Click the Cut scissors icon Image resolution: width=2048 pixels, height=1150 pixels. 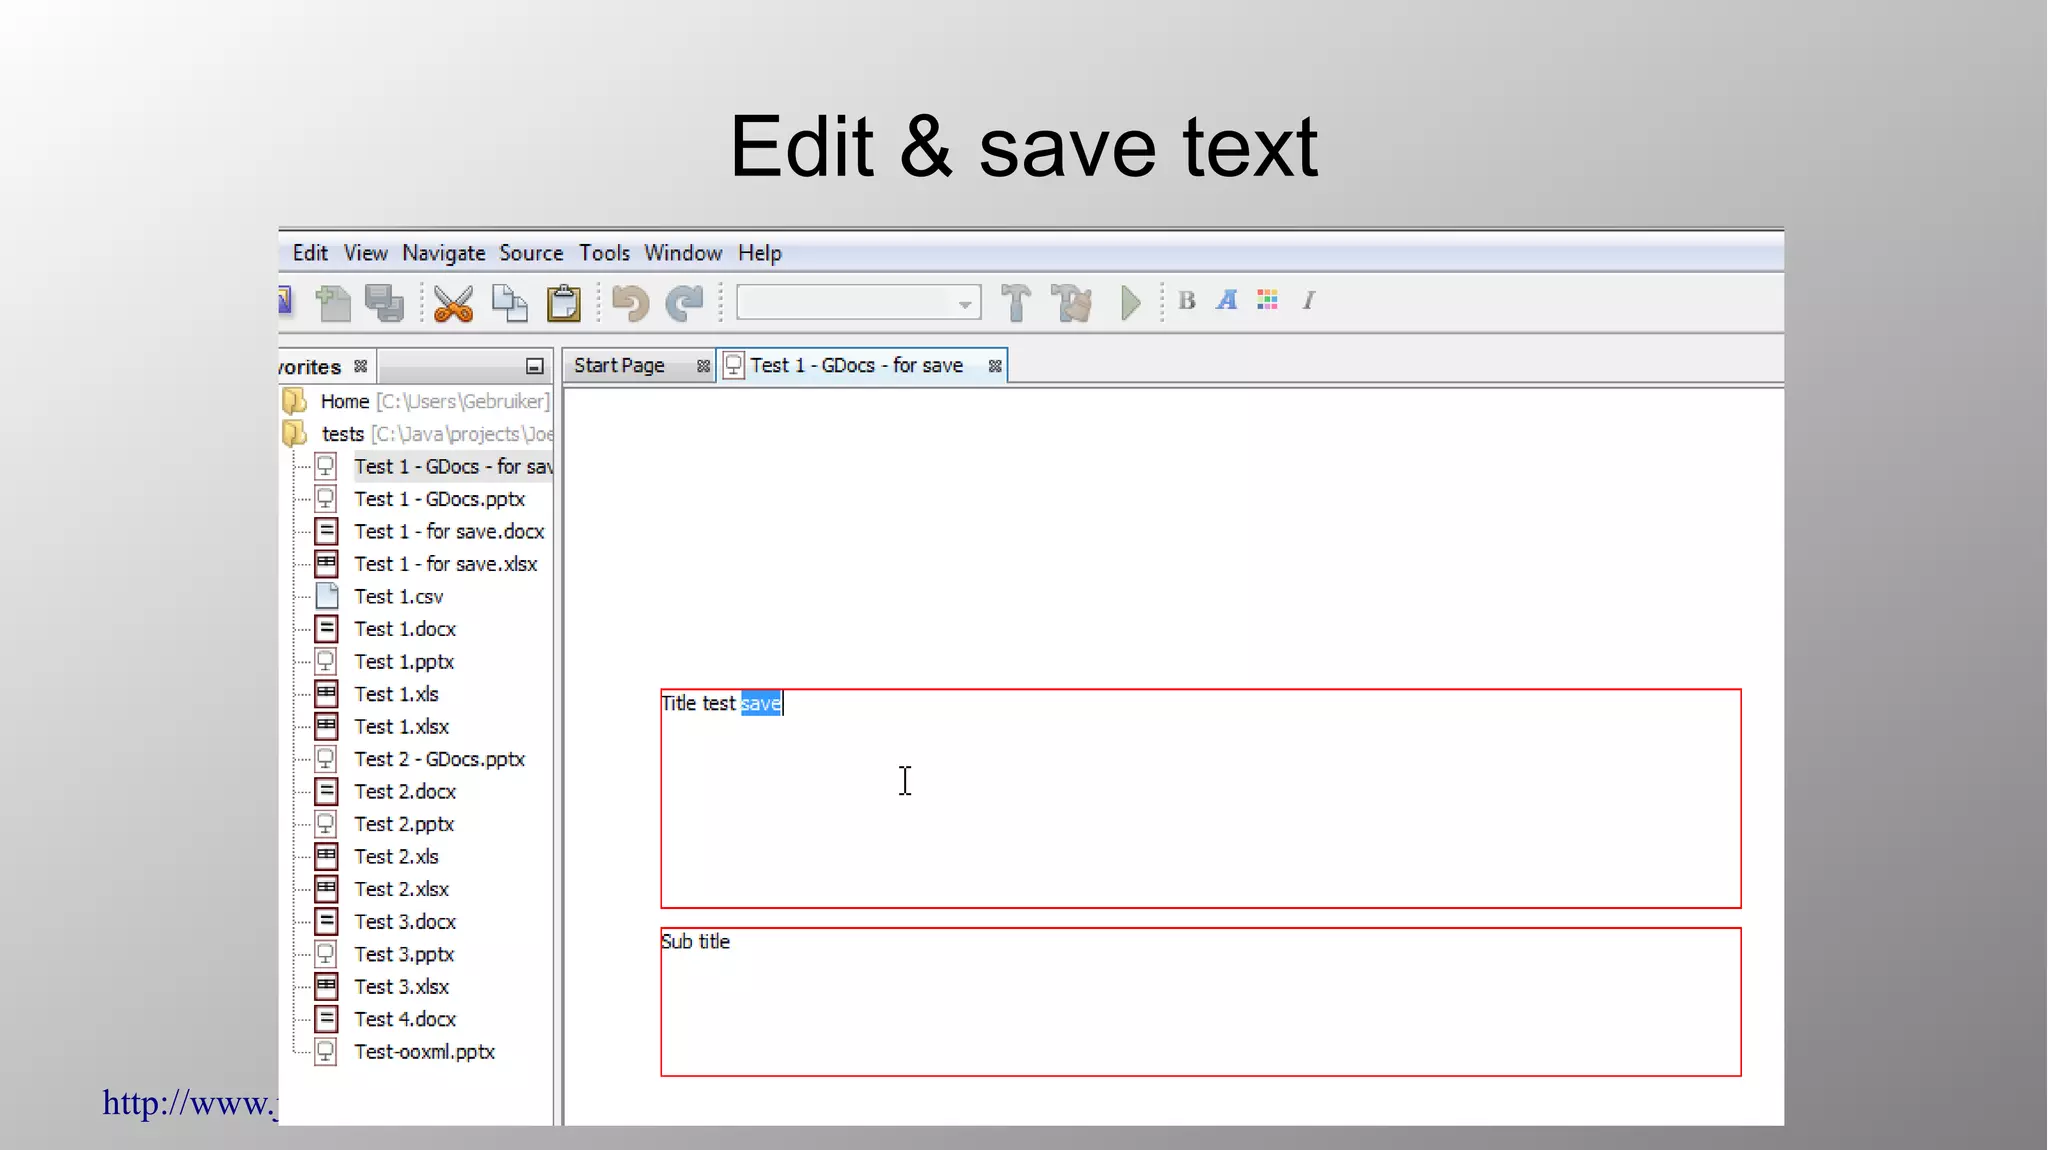pos(453,303)
